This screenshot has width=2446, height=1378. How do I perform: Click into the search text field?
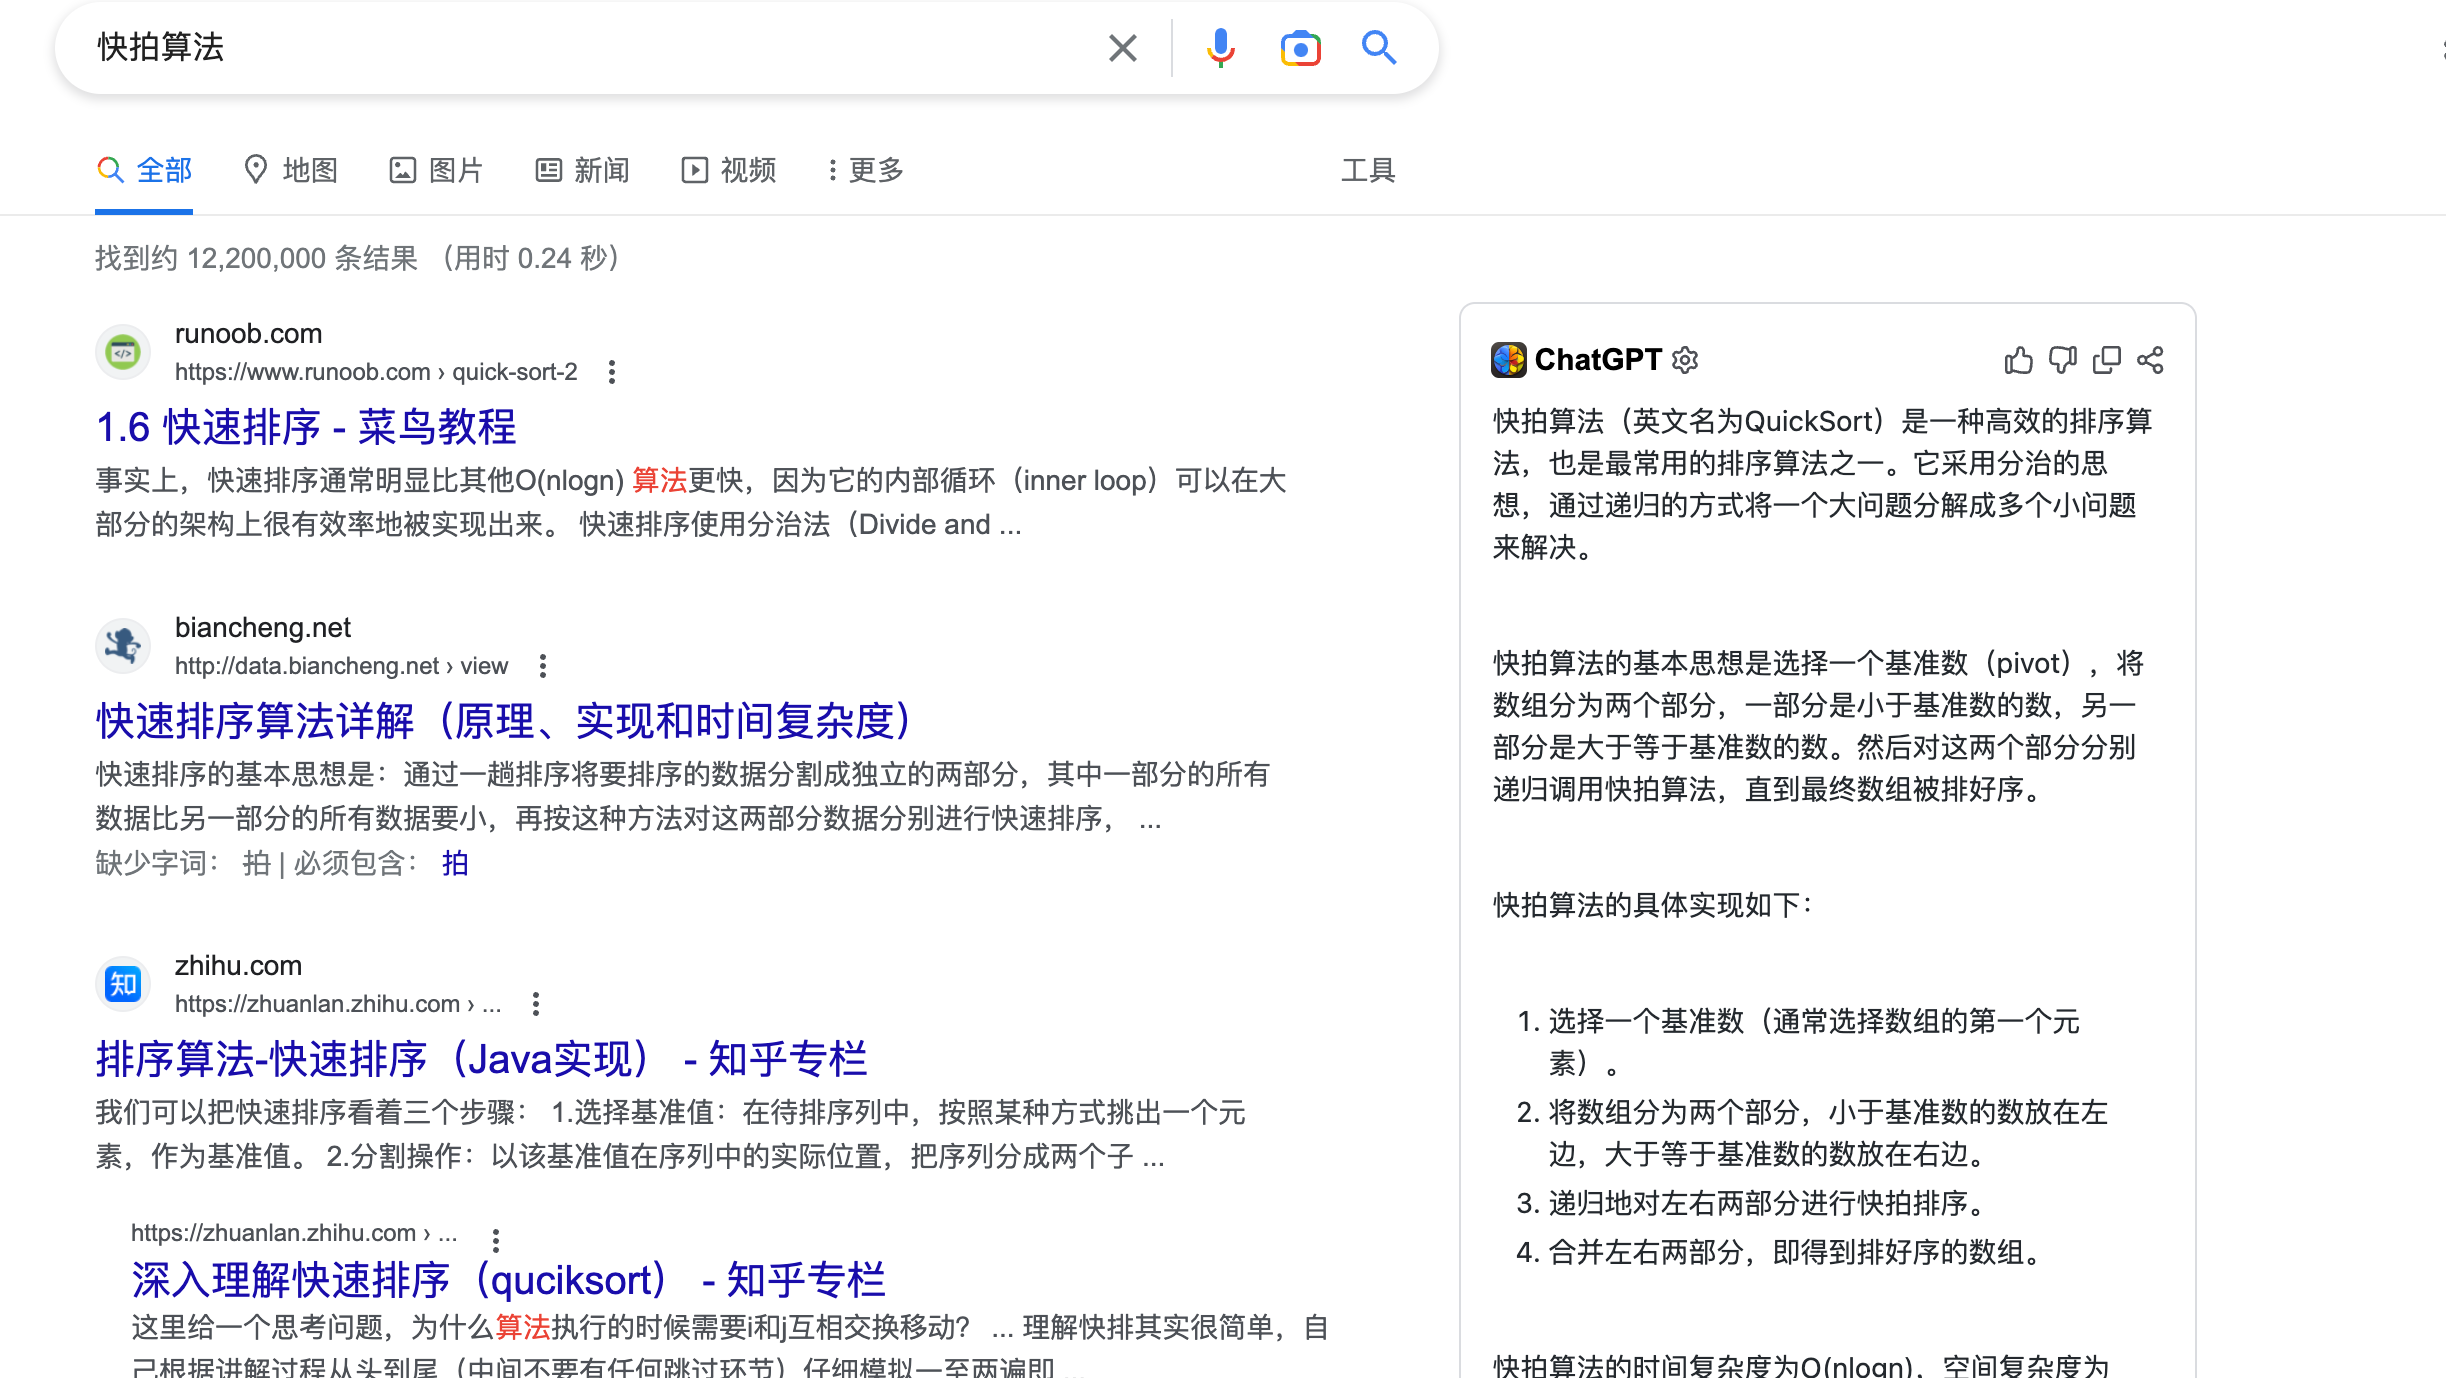pos(600,48)
